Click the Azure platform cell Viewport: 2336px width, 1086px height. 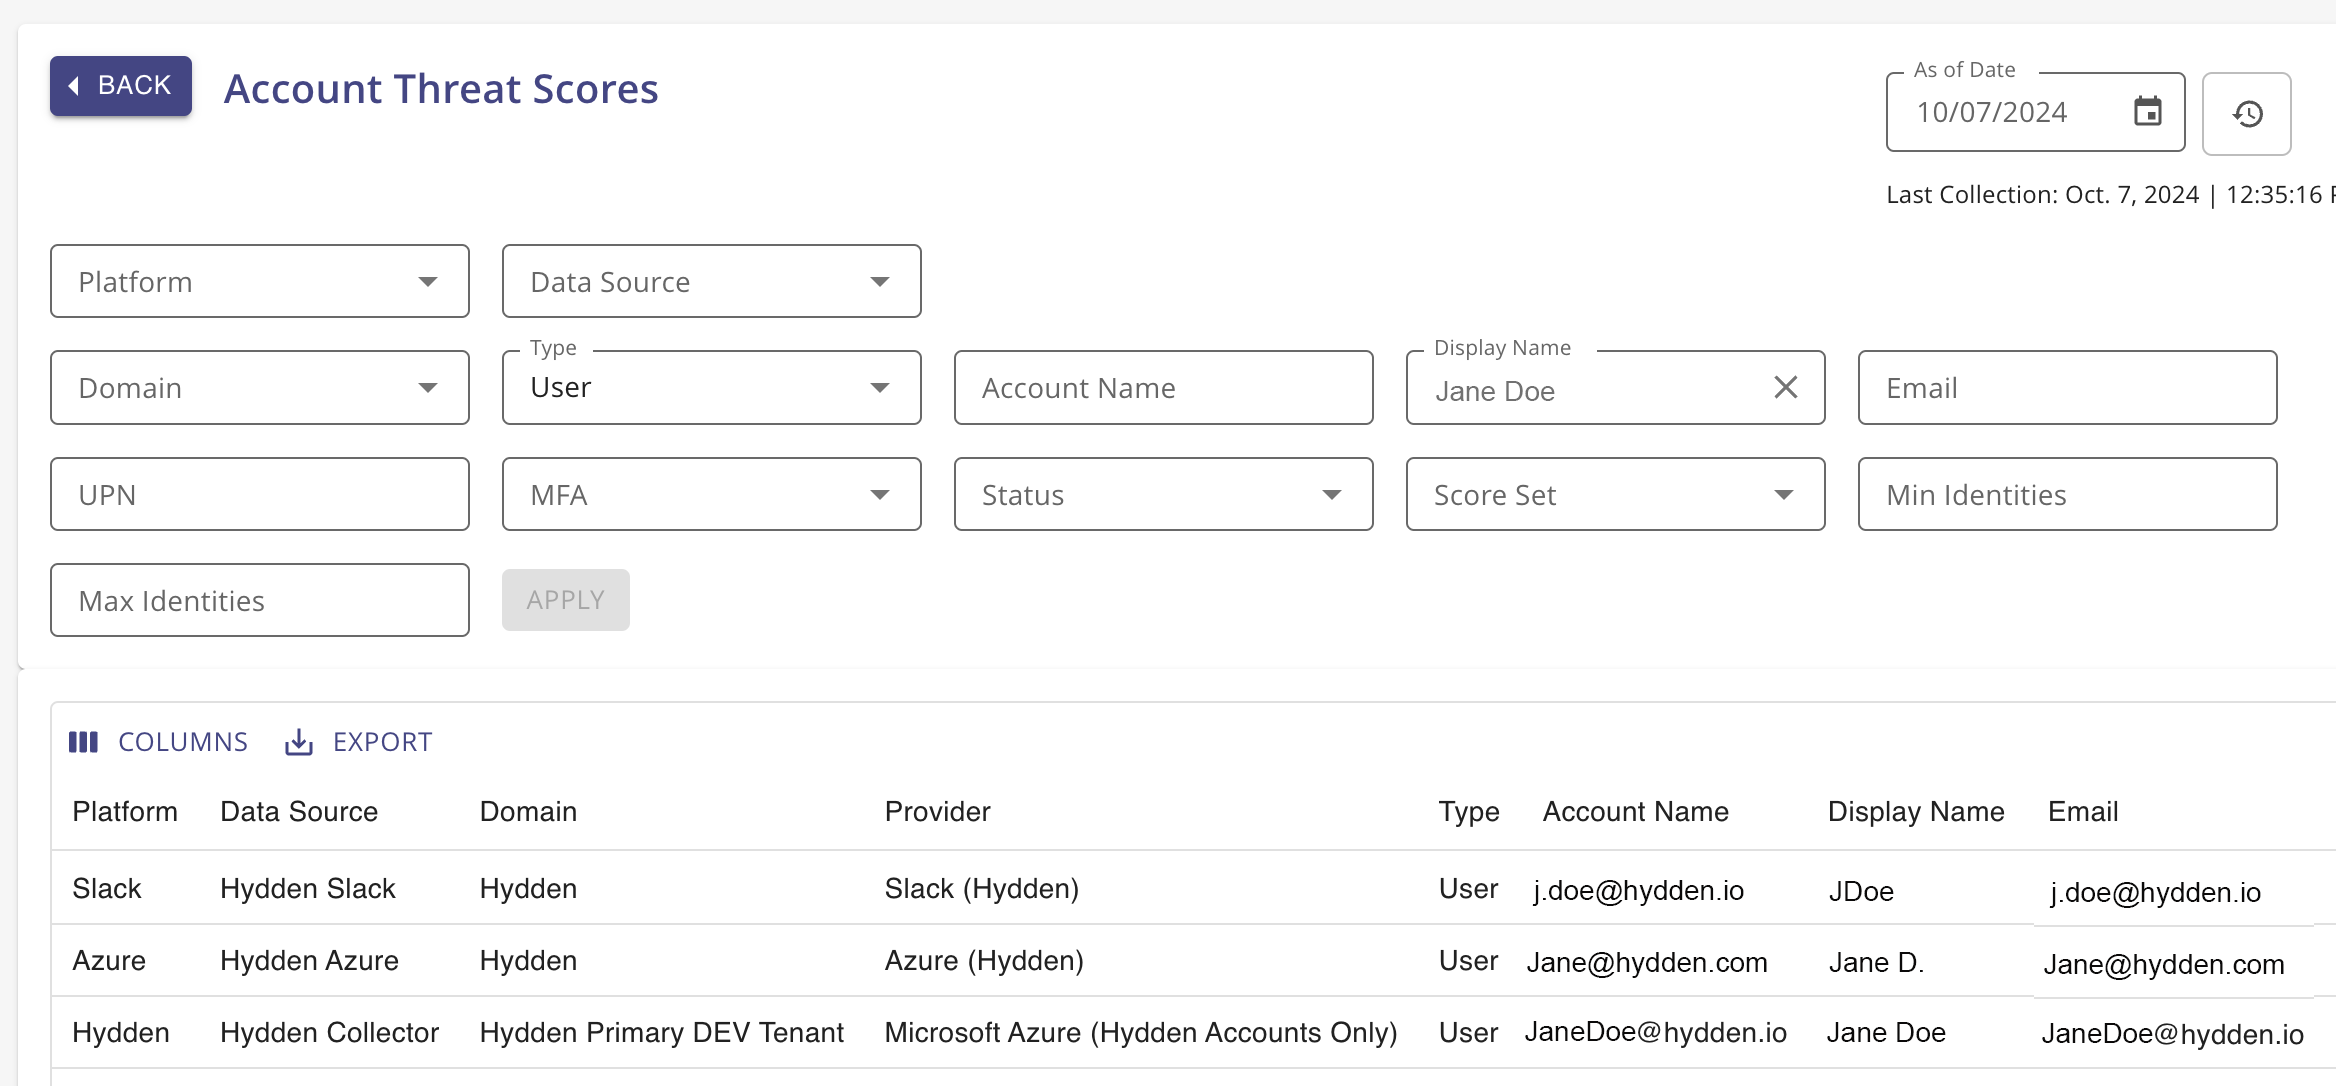click(x=109, y=960)
